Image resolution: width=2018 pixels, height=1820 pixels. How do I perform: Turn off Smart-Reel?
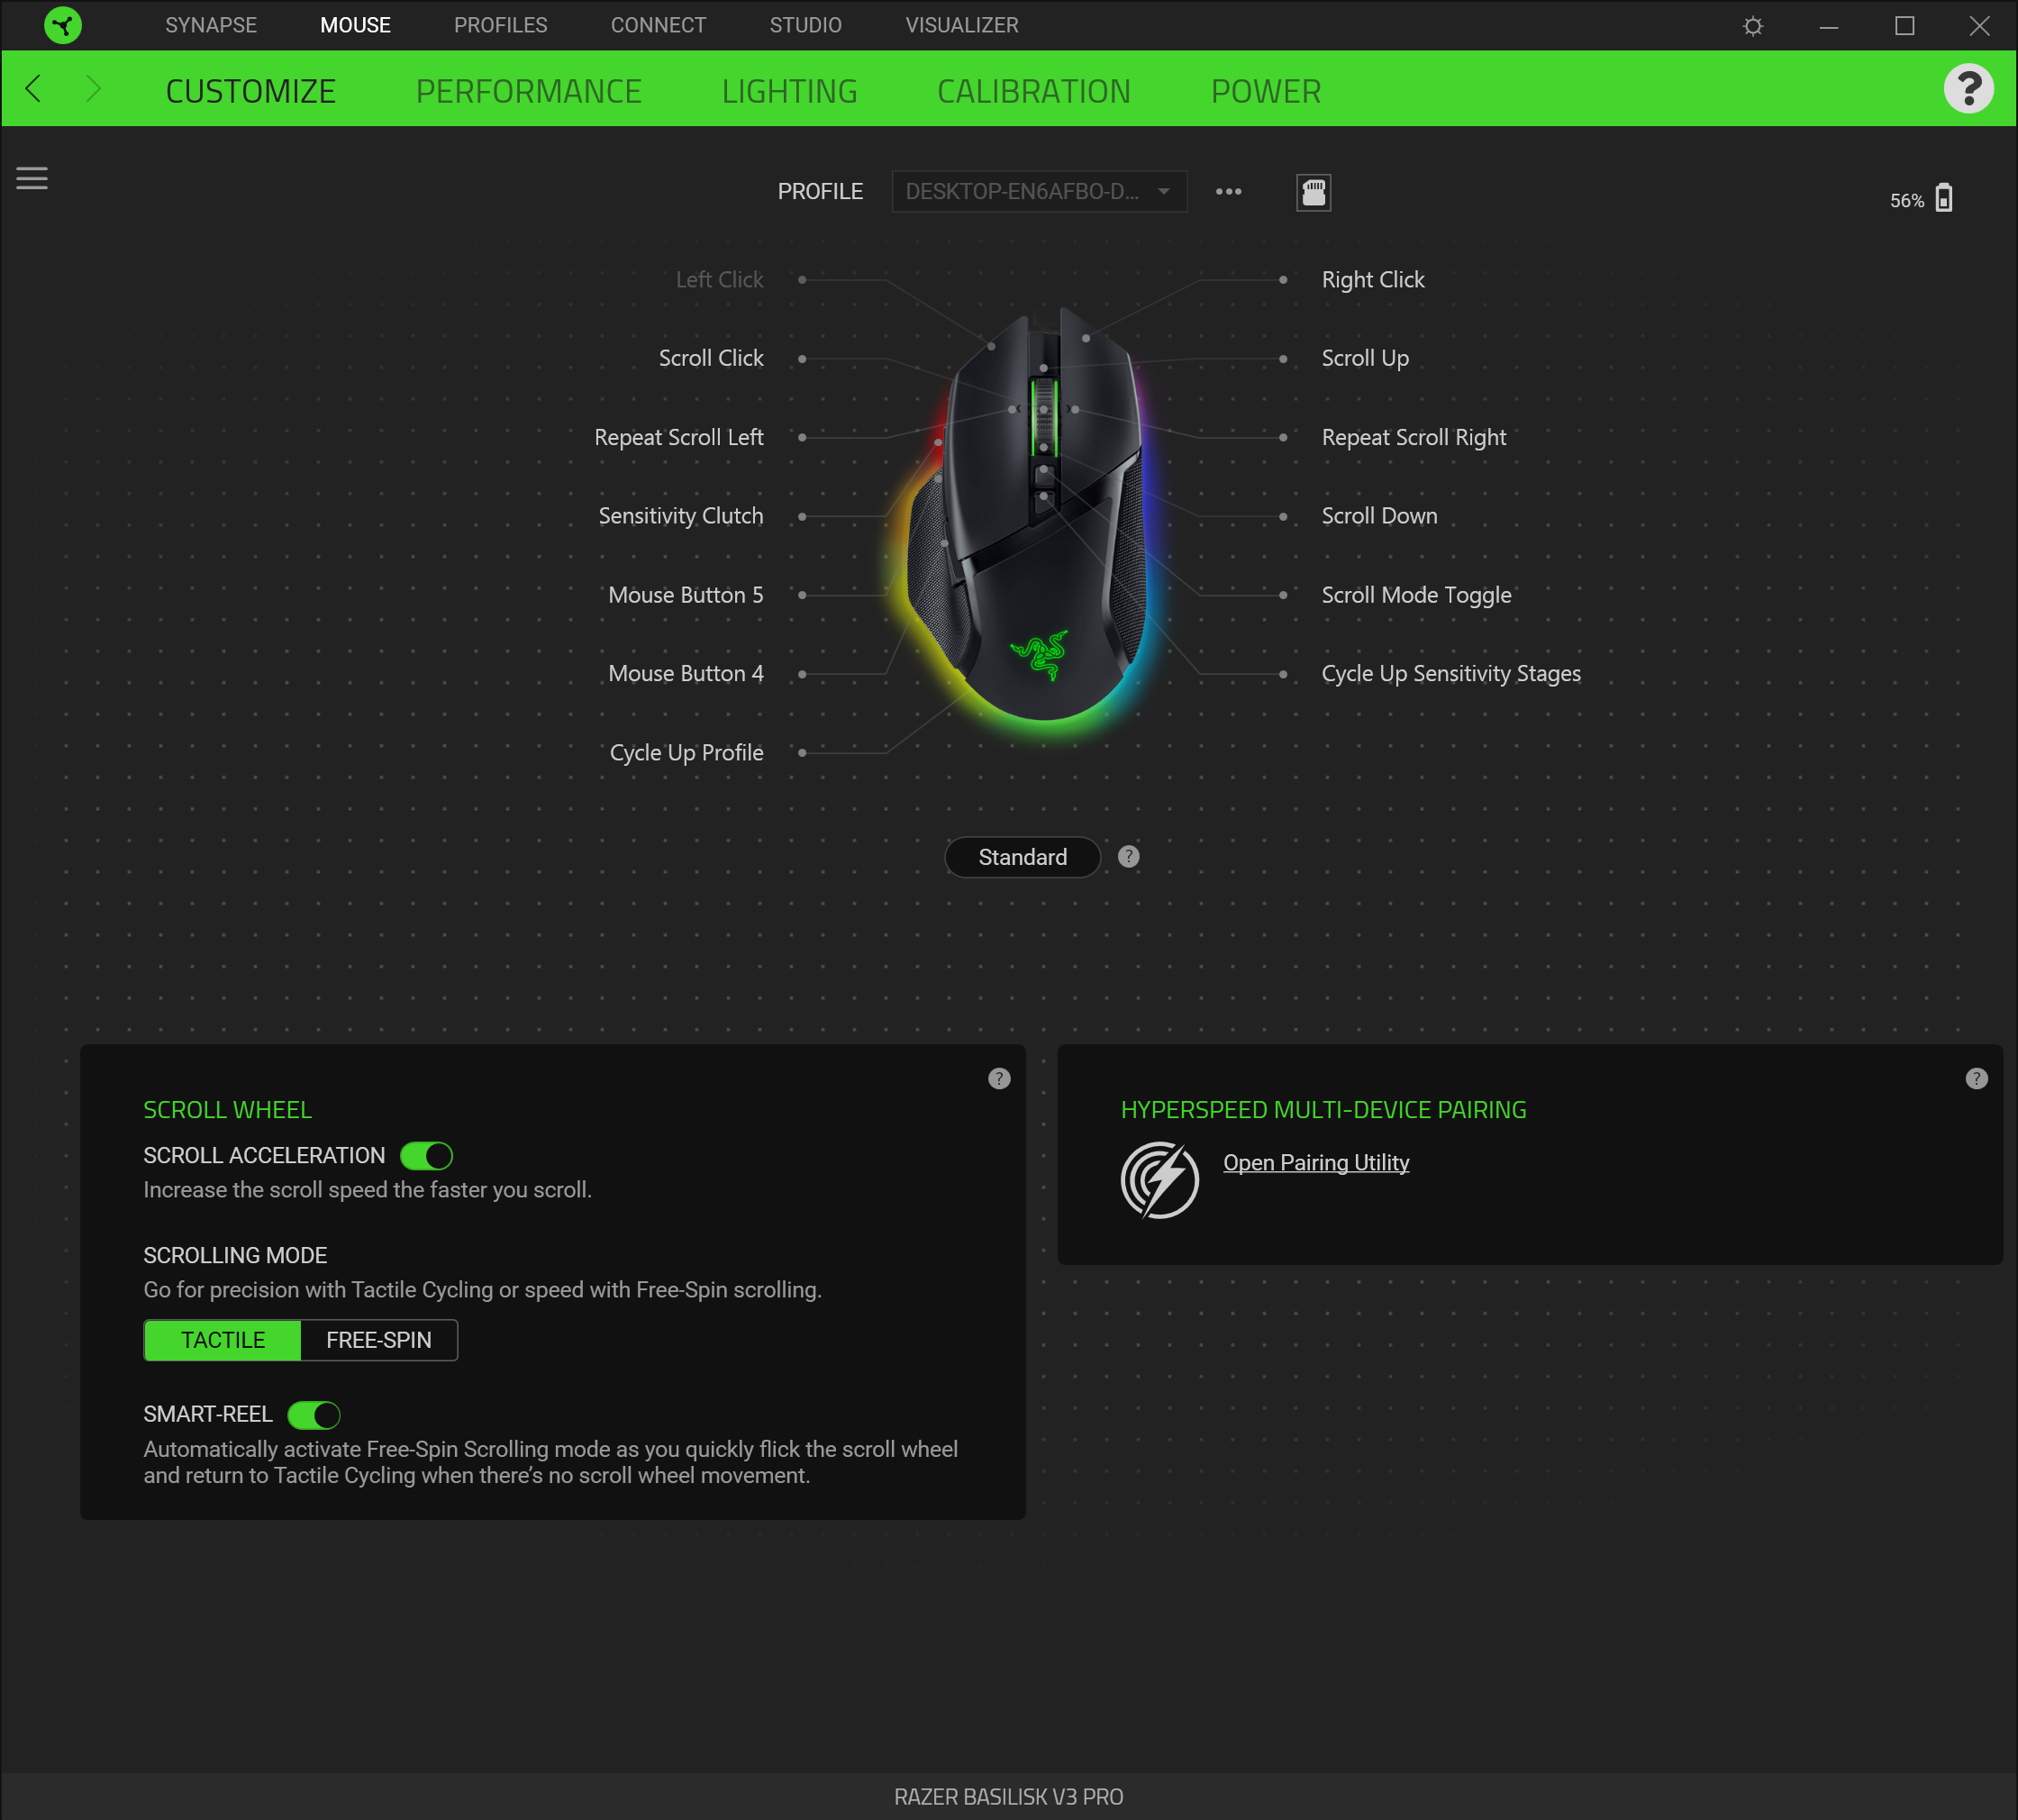(x=315, y=1414)
